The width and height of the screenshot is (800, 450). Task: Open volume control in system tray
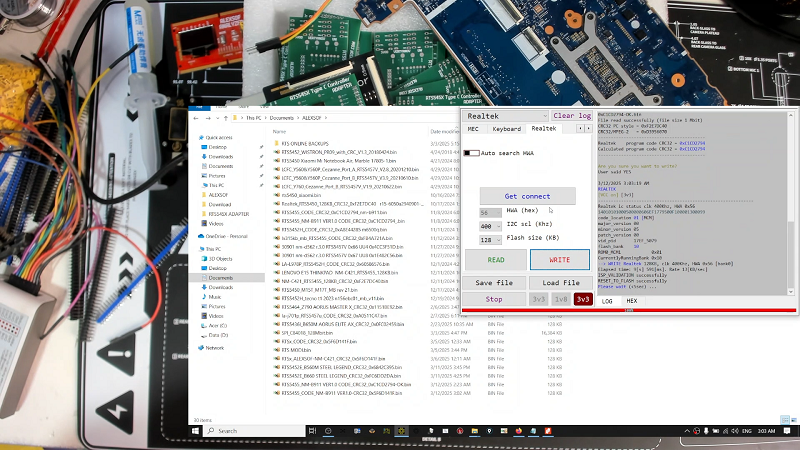coord(735,431)
